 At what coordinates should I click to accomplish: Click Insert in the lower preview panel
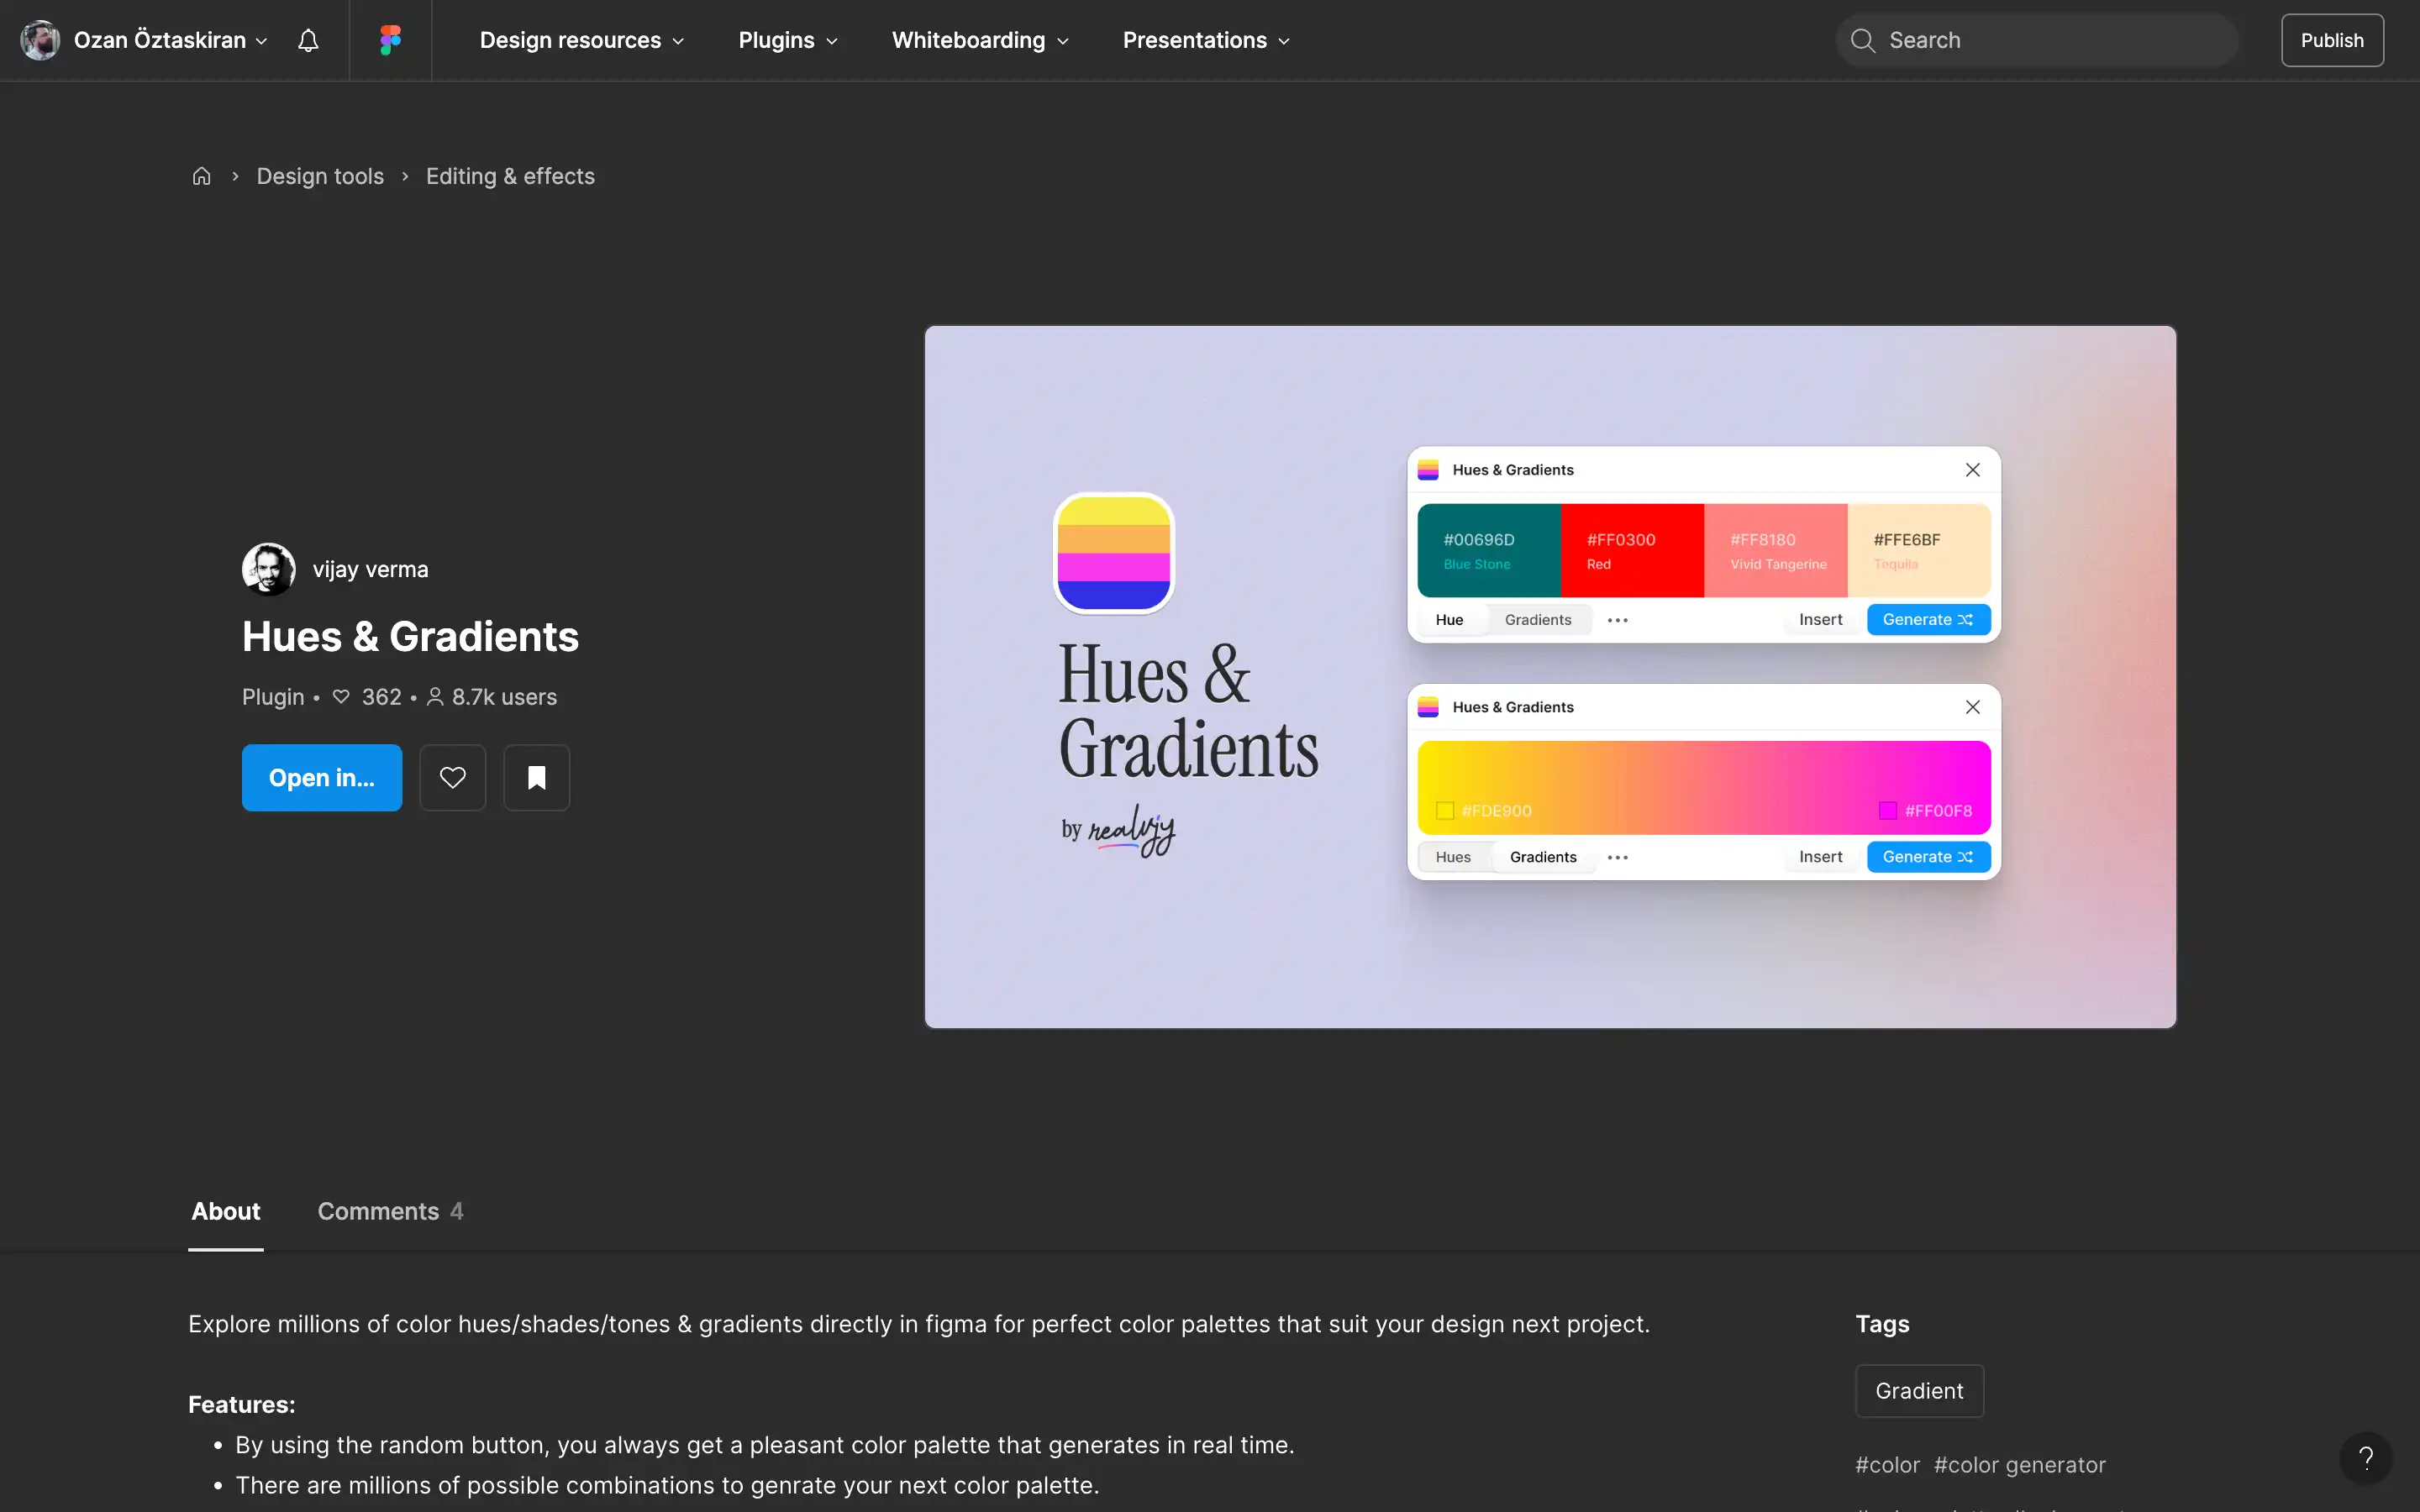pyautogui.click(x=1820, y=857)
